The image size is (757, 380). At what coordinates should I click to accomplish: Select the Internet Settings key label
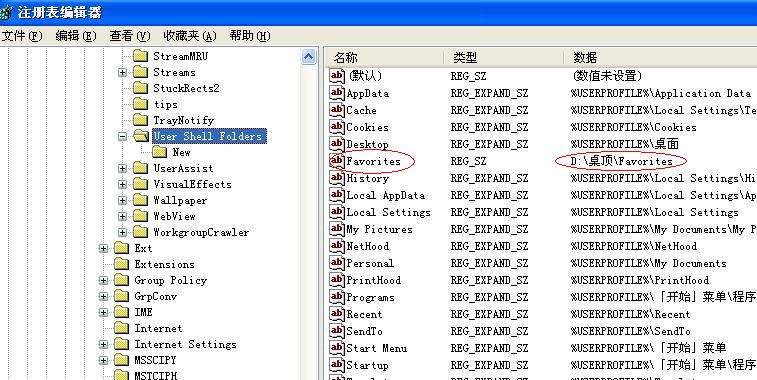point(185,345)
